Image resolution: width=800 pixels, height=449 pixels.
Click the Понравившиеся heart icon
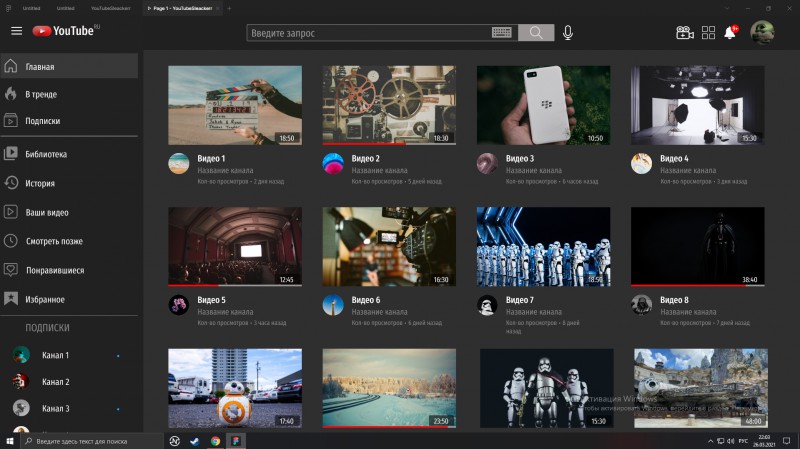click(x=11, y=270)
